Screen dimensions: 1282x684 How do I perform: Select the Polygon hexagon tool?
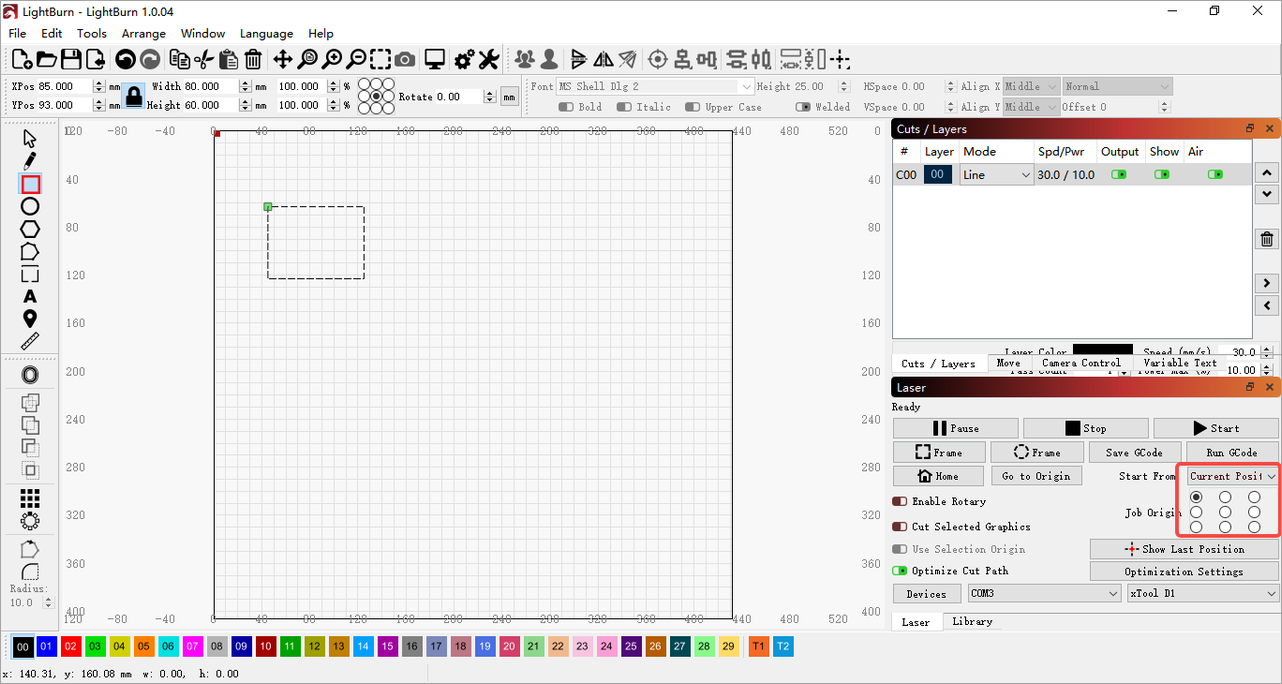tap(30, 229)
